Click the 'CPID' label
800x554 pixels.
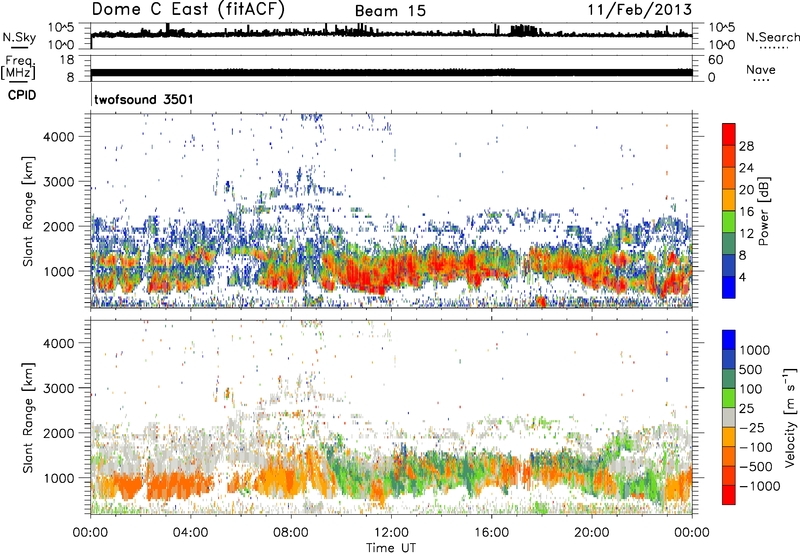coord(22,95)
